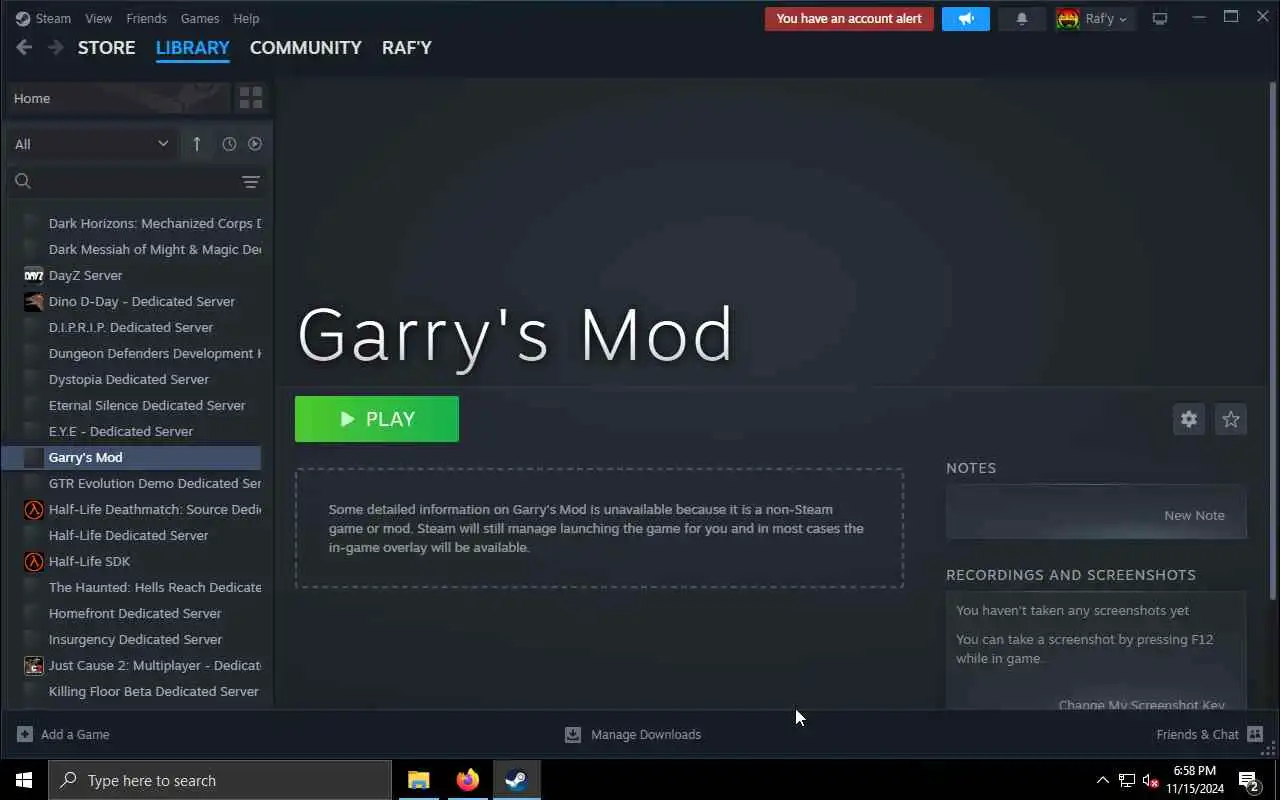This screenshot has height=800, width=1280.
Task: Click Add a Game
Action: click(64, 734)
